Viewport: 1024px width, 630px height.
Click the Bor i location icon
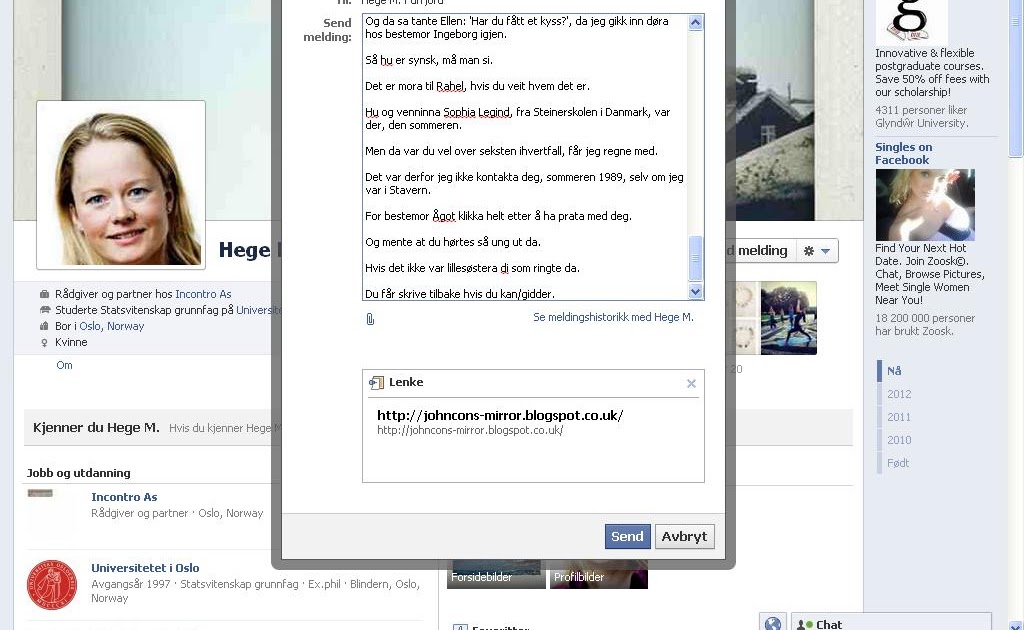[x=44, y=326]
